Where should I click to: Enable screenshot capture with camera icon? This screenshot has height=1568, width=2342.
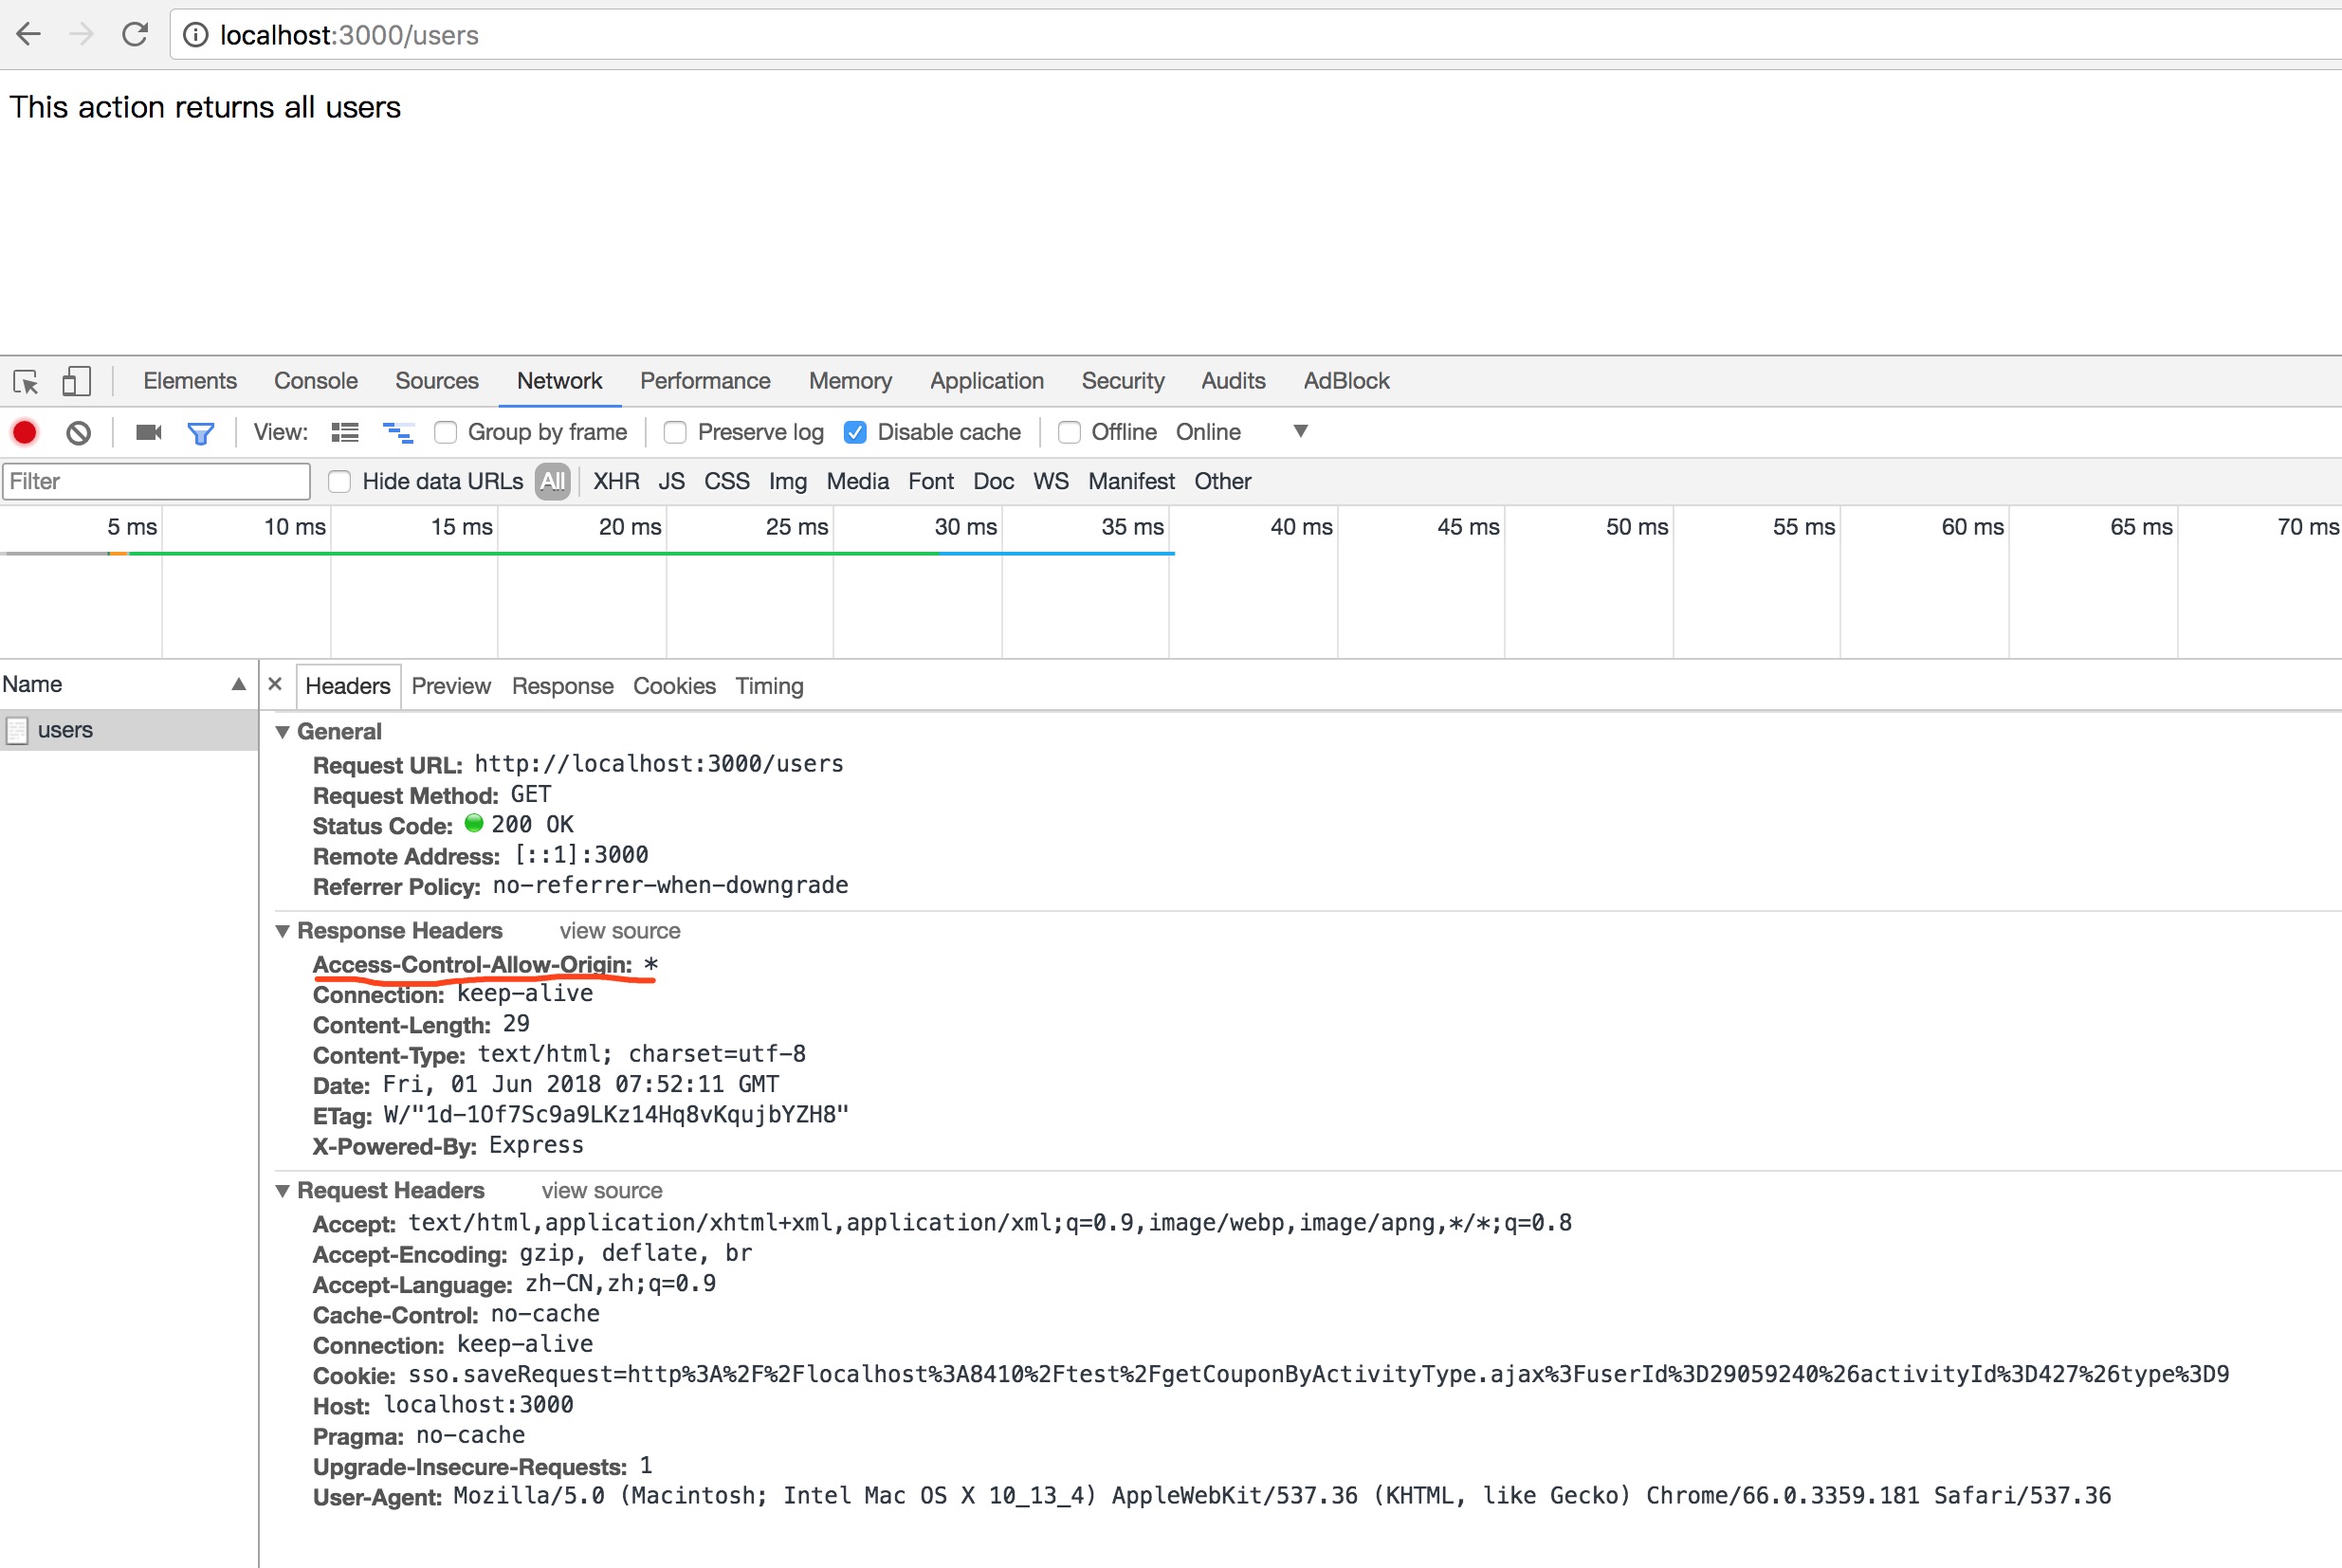coord(148,432)
